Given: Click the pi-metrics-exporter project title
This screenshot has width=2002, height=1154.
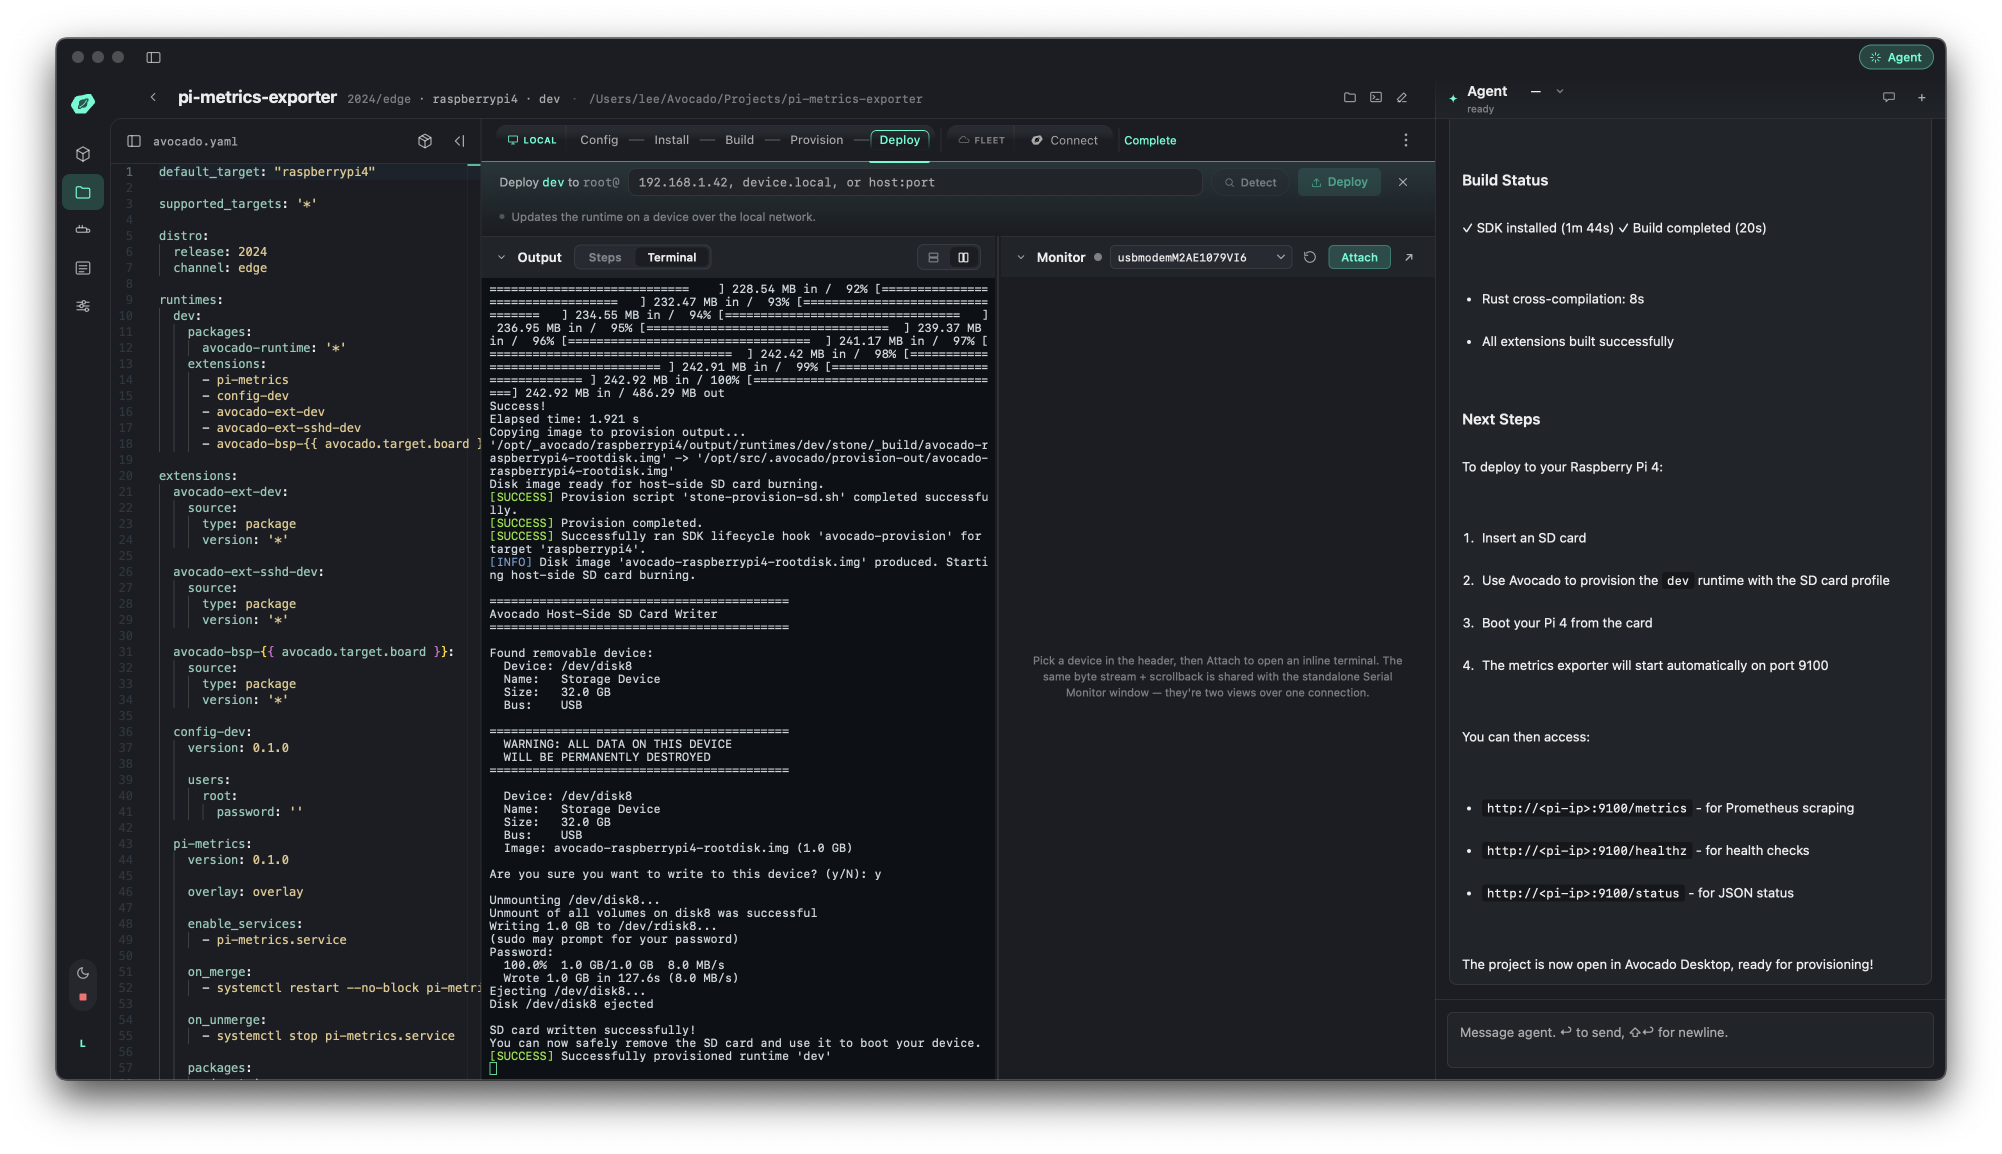Looking at the screenshot, I should point(257,97).
